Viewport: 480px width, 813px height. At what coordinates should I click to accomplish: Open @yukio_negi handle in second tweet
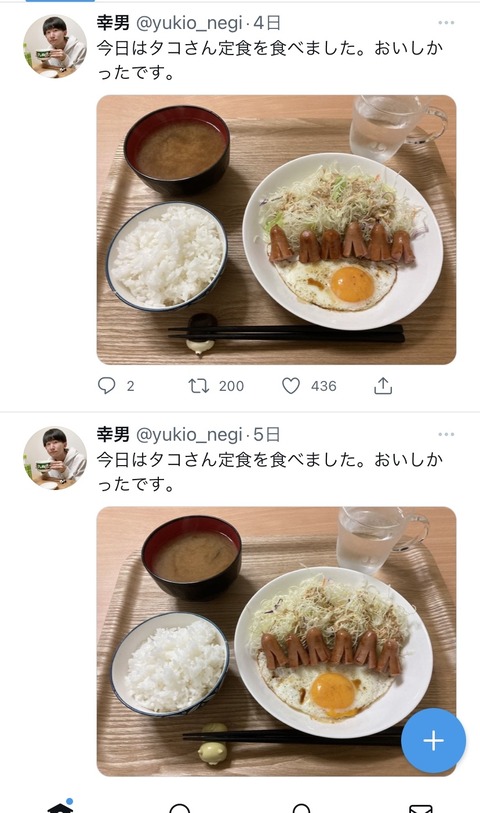189,434
